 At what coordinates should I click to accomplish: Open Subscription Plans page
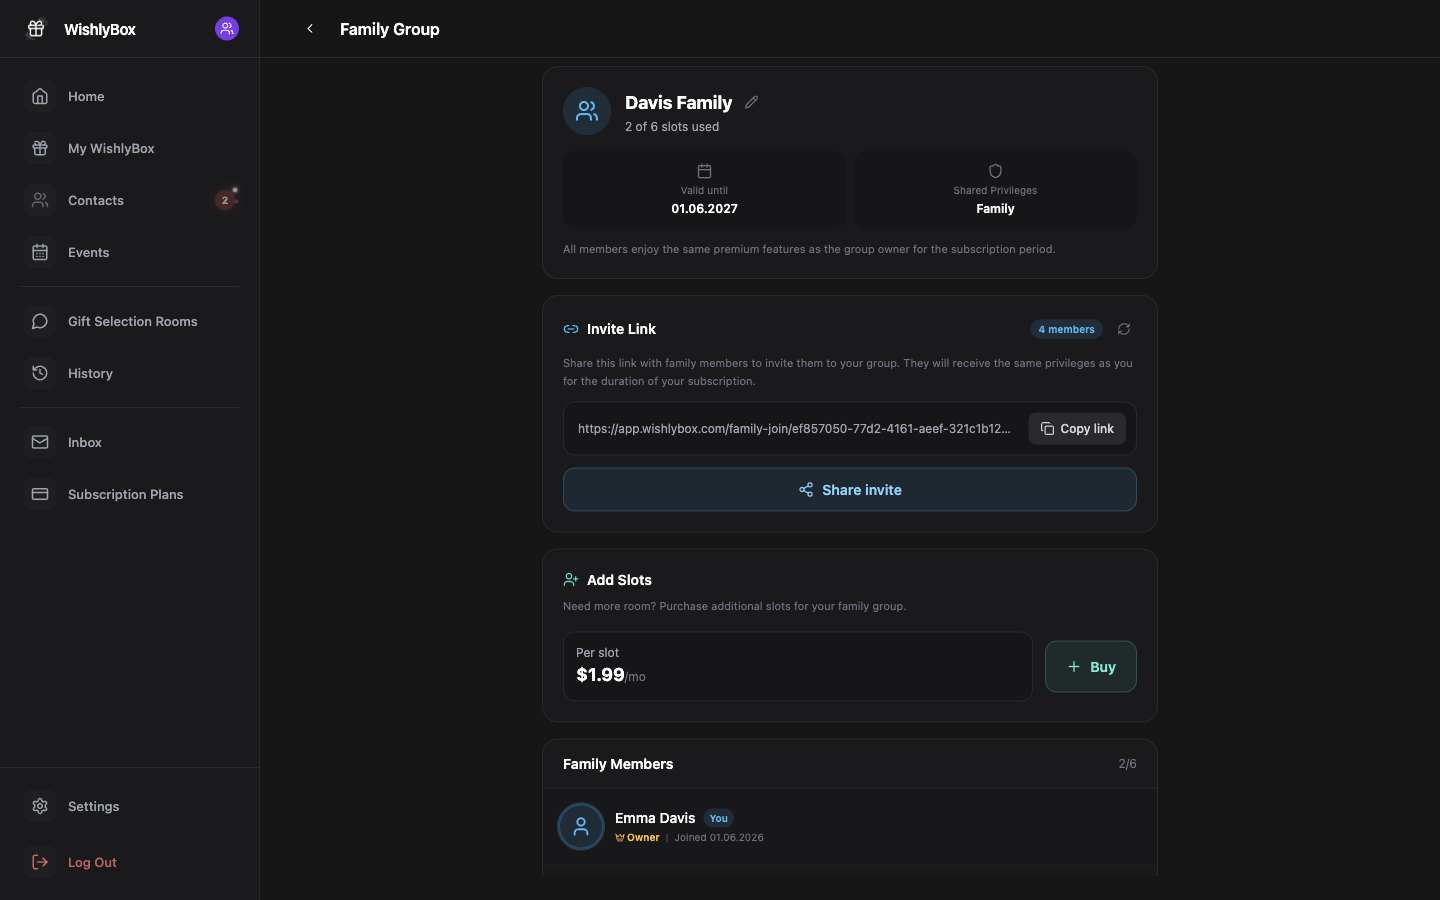130,494
